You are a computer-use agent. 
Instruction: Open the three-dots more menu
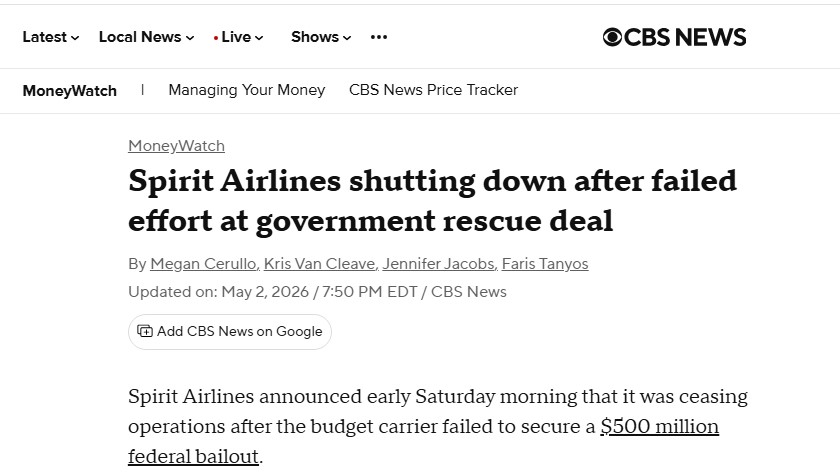(379, 37)
